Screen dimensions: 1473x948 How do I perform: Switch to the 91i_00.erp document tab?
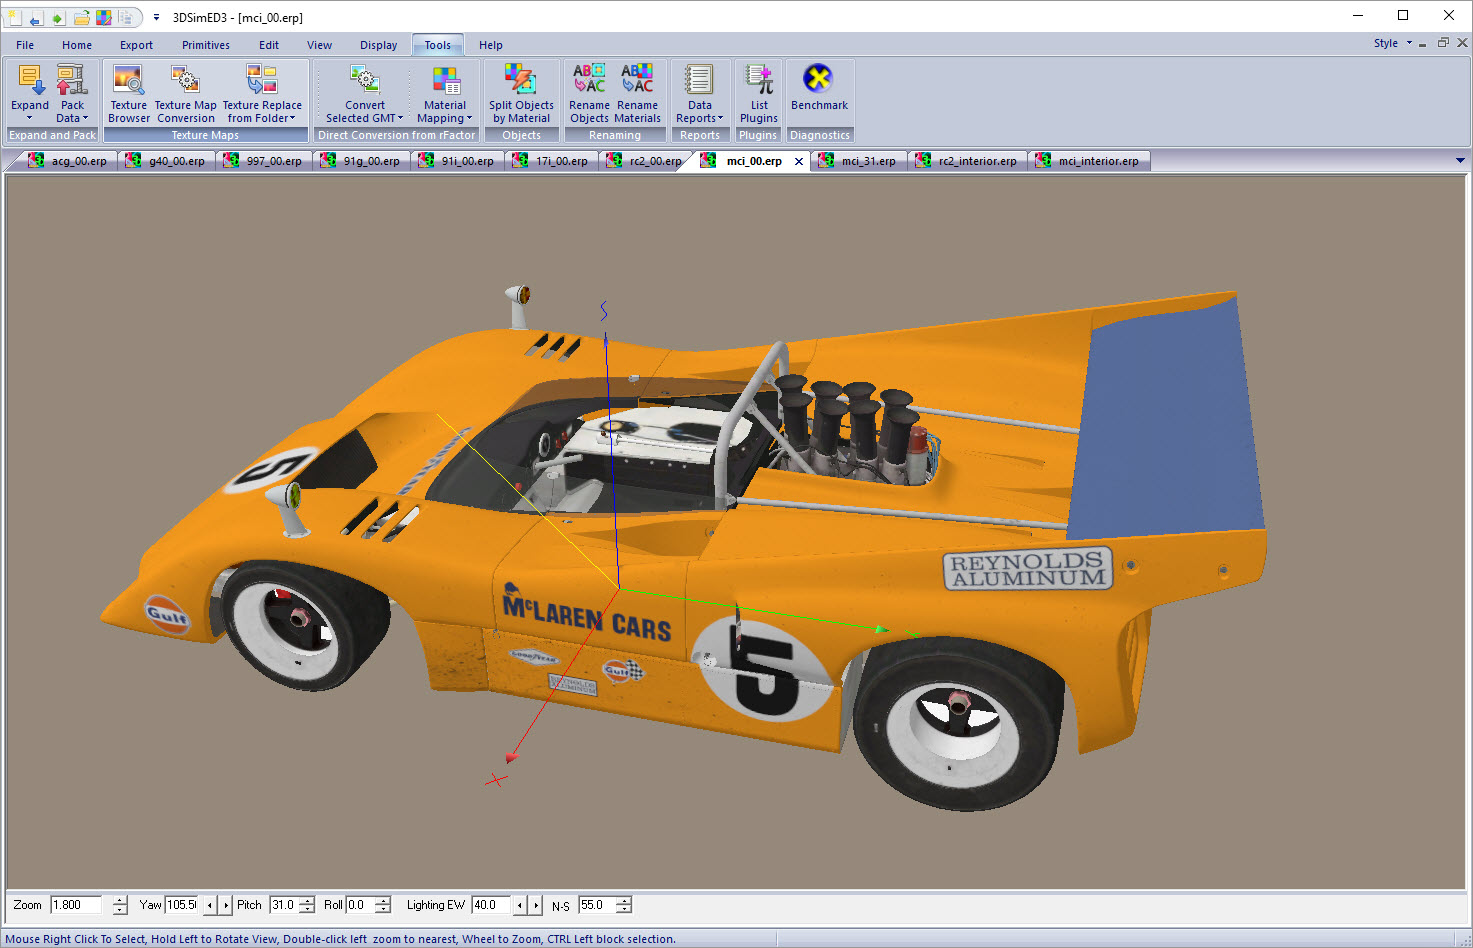tap(458, 161)
